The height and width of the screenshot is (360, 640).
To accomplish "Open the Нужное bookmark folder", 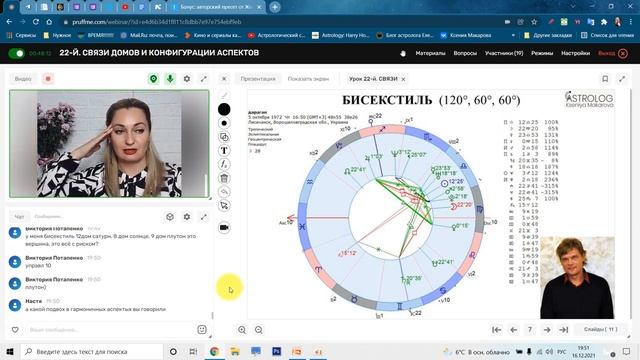I will click(58, 36).
